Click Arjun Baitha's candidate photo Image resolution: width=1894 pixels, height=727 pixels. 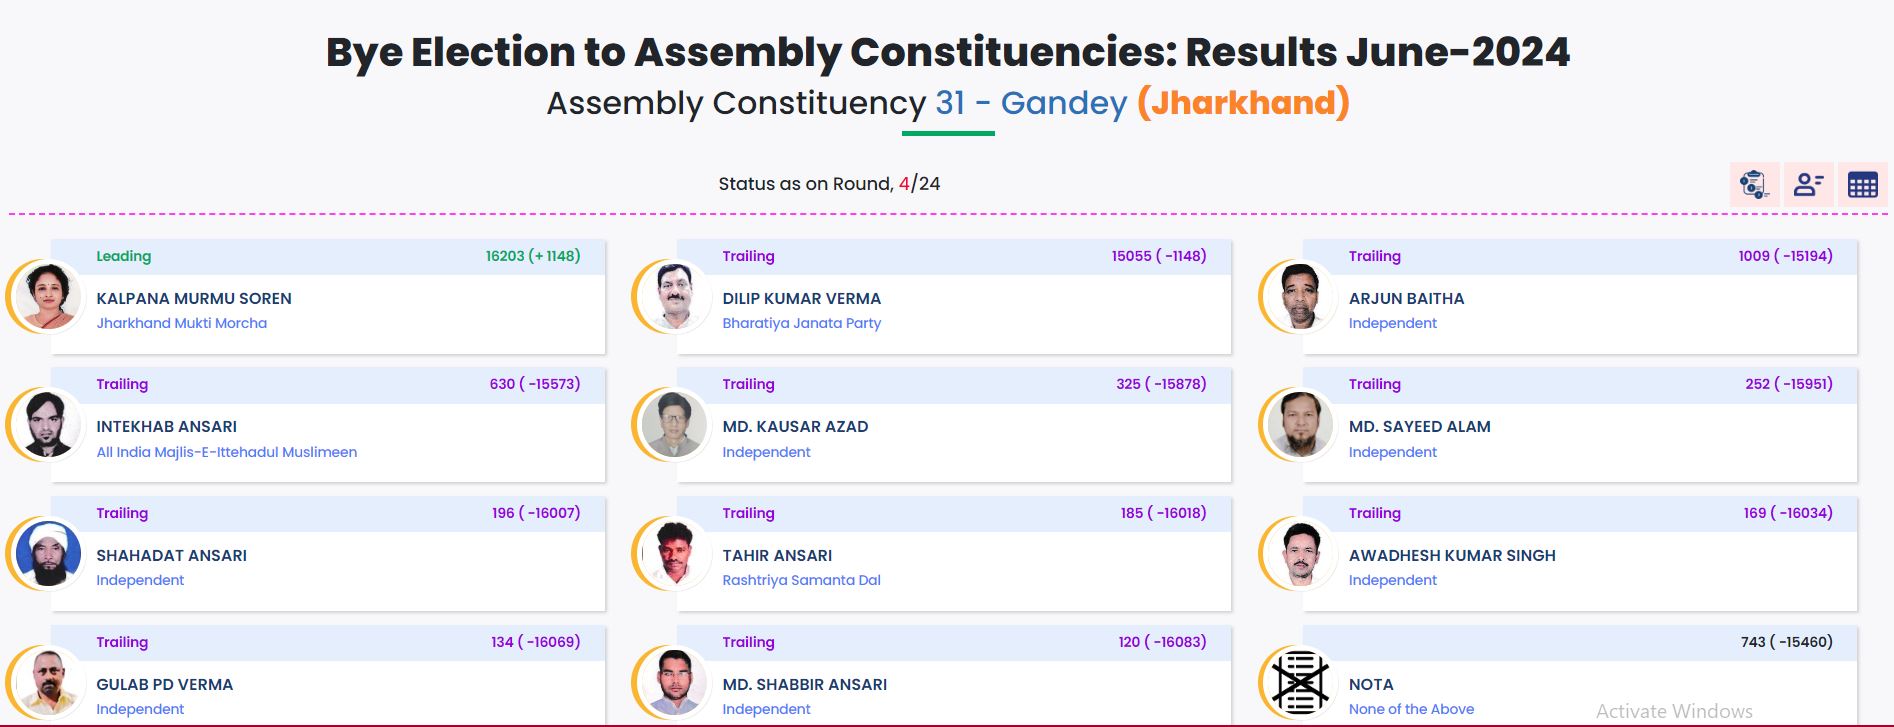click(x=1299, y=297)
